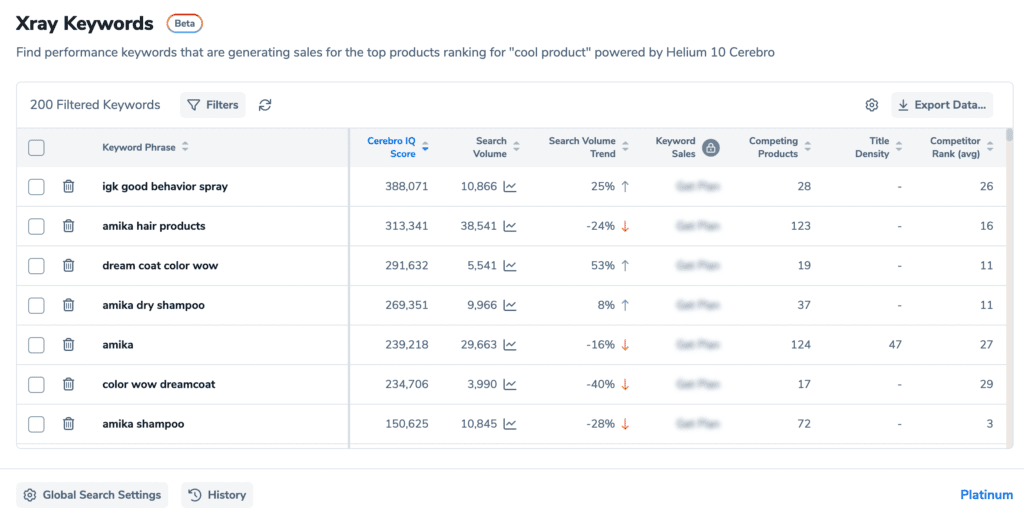Screen dimensions: 1024x512
Task: Click the Beta badge
Action: click(x=185, y=24)
